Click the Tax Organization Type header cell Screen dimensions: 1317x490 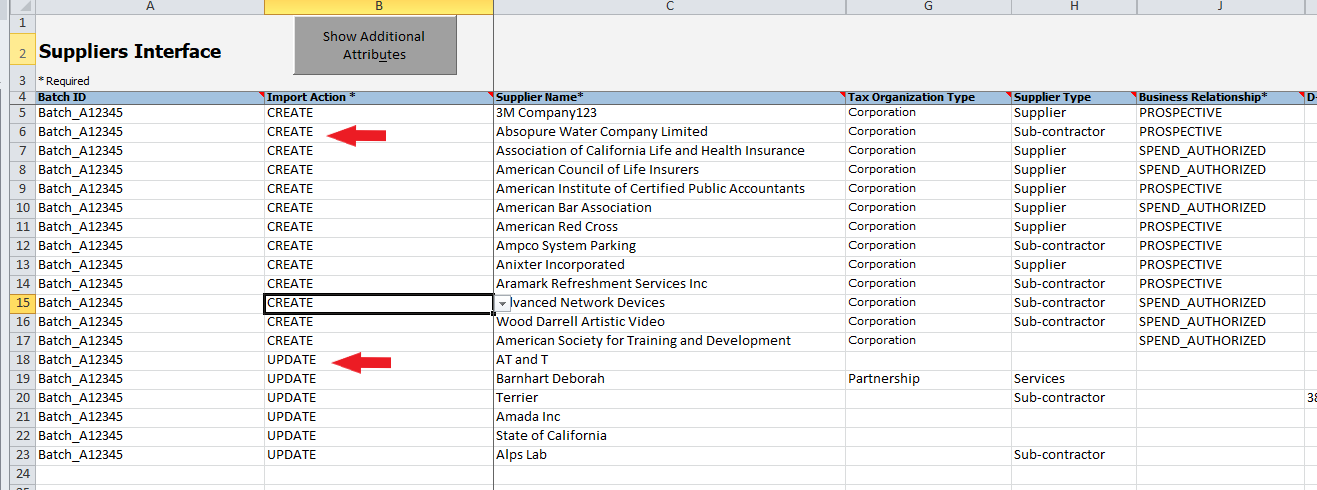(928, 97)
